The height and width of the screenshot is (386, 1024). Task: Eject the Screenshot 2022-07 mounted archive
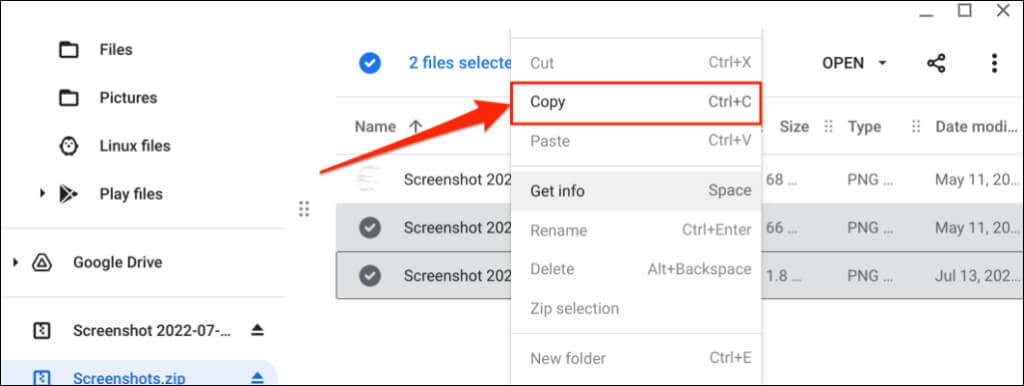257,330
